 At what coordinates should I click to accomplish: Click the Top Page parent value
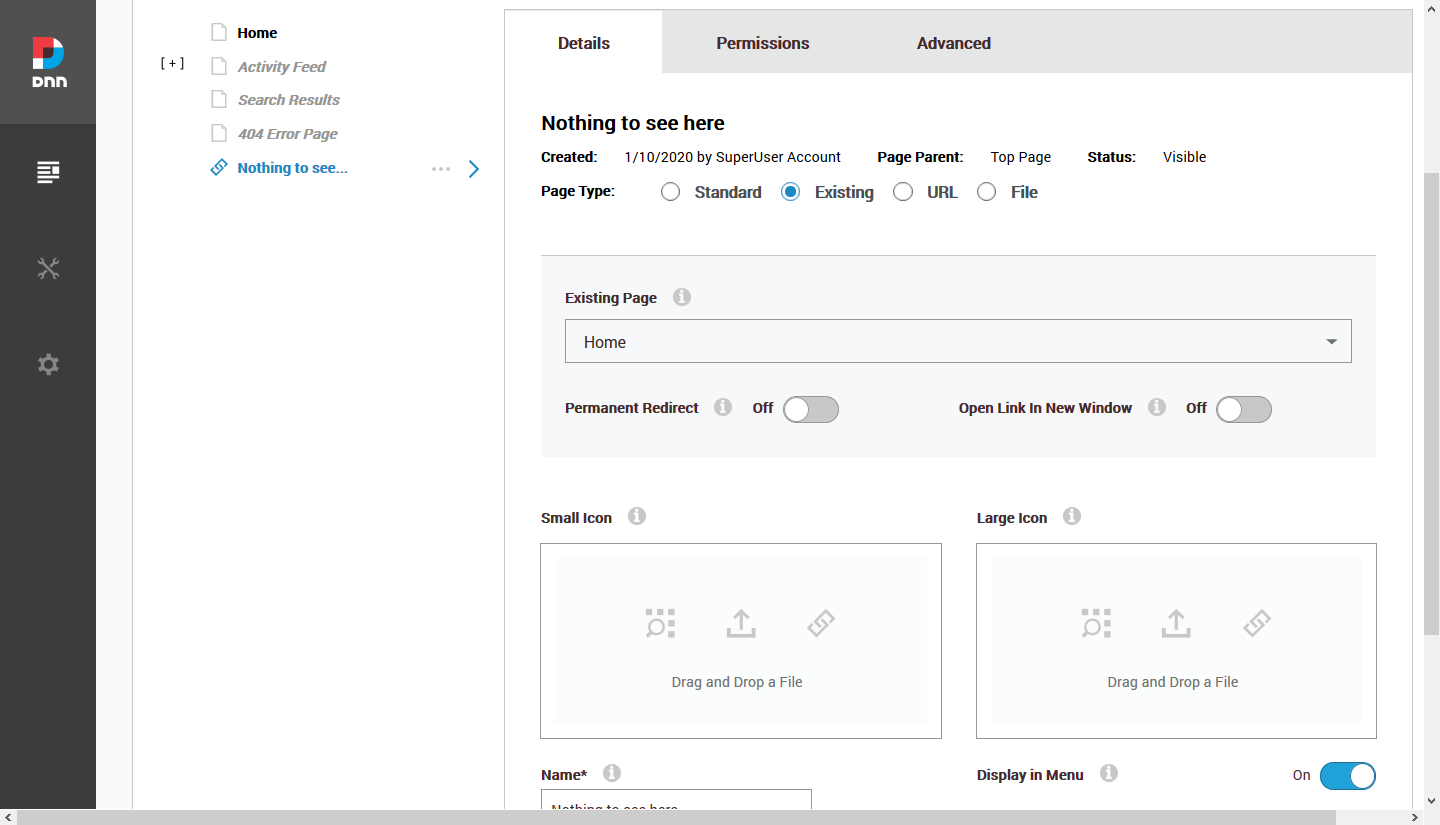(x=1021, y=157)
